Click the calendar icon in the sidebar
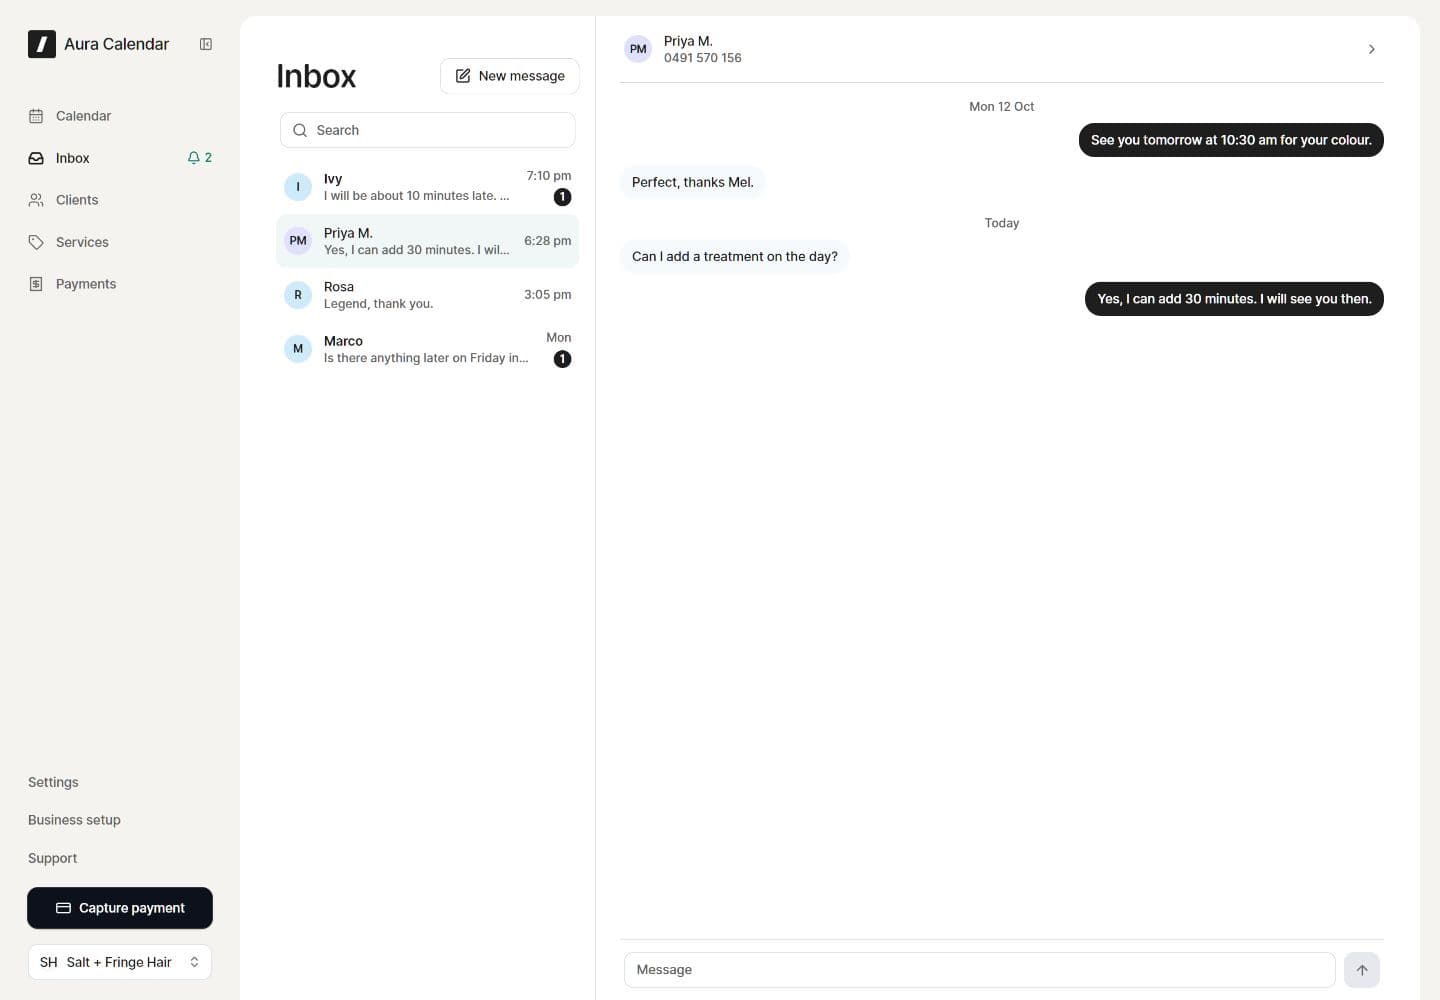 click(x=36, y=116)
